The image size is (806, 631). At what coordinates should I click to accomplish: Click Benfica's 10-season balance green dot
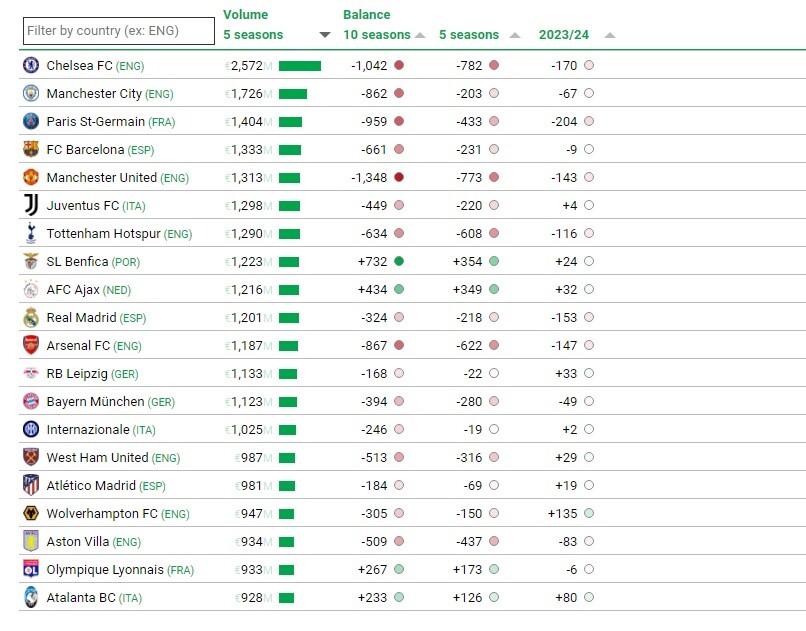point(399,261)
